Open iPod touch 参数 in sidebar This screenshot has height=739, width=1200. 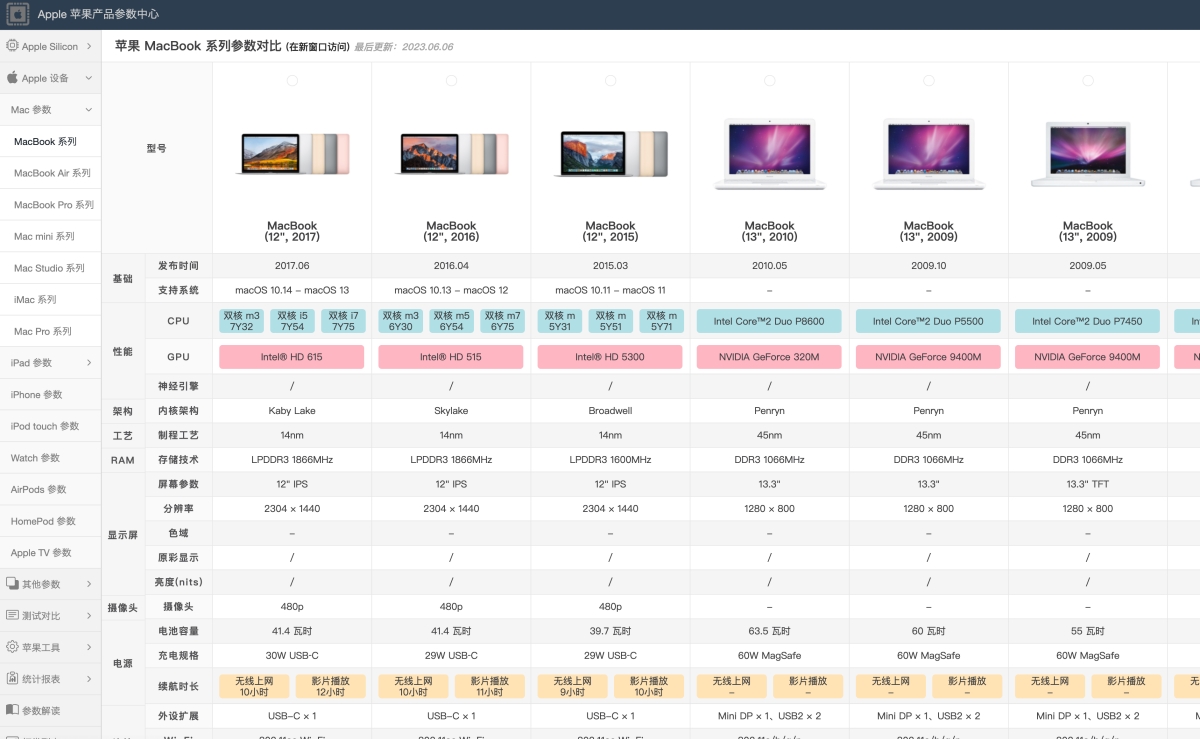tap(50, 426)
